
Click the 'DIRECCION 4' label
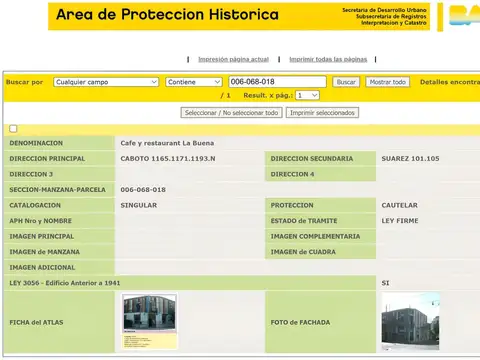point(292,174)
